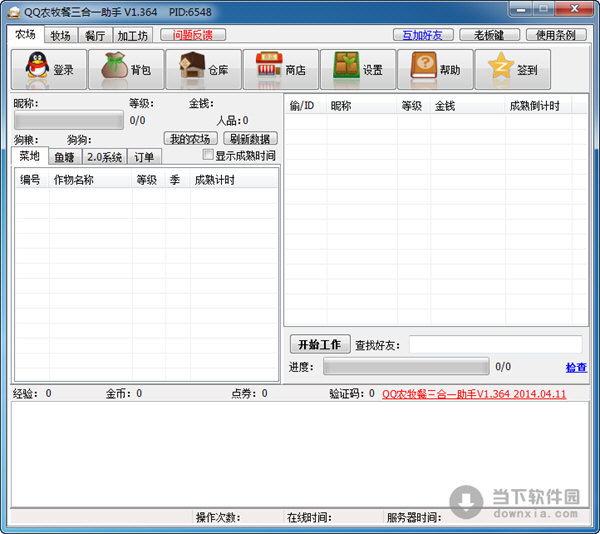Sort by 编号 column header
Screen dimensions: 600x534
pos(32,179)
